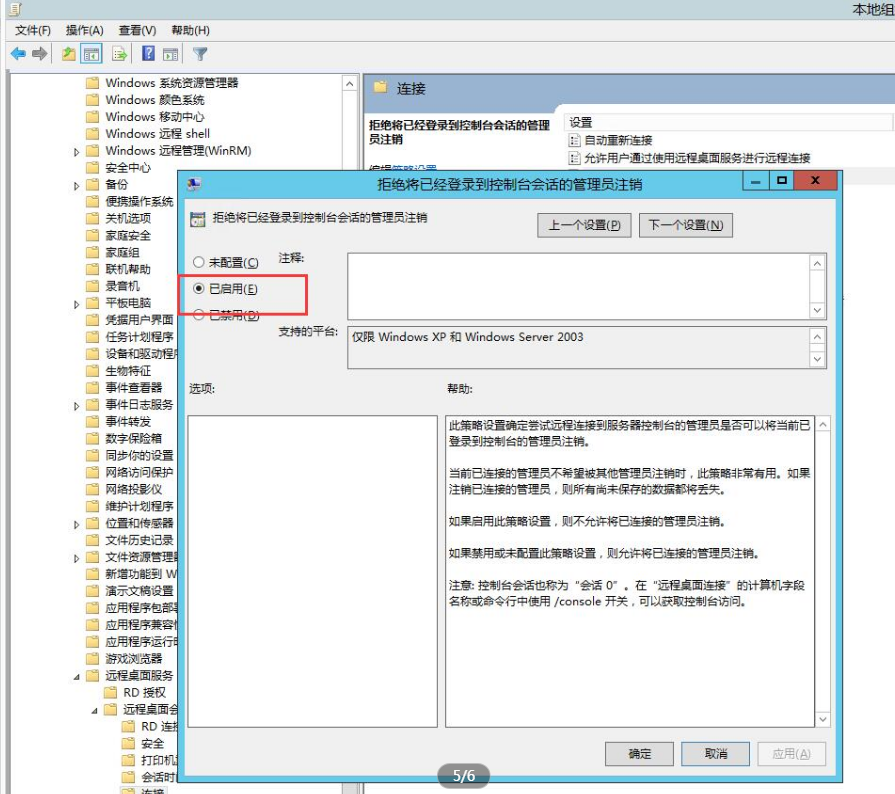Open Help via blue question mark icon

[148, 54]
